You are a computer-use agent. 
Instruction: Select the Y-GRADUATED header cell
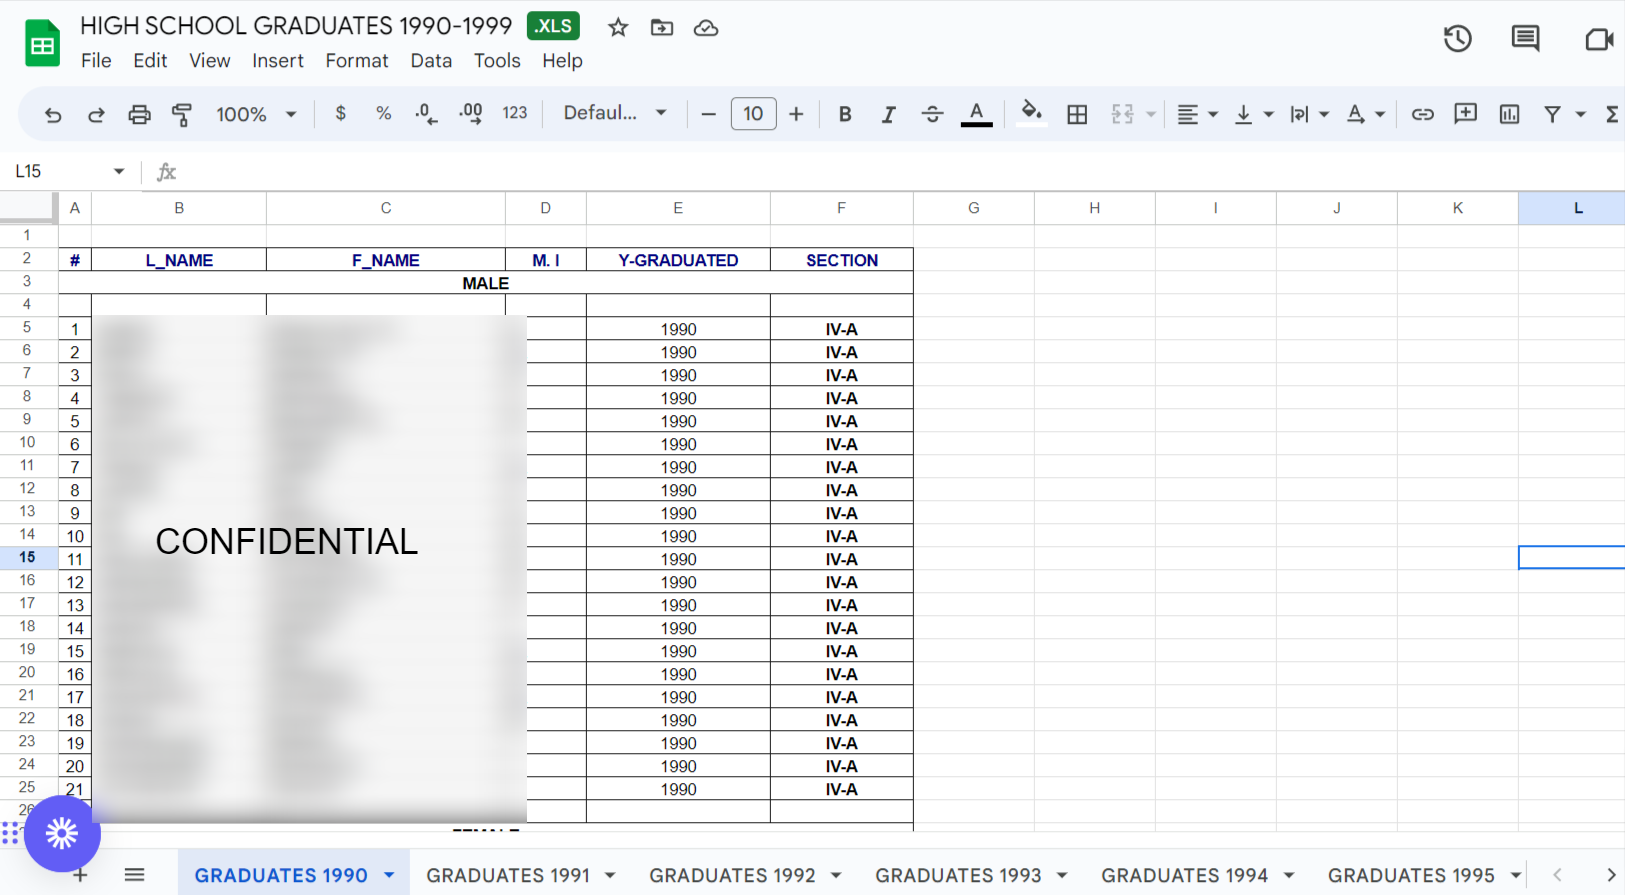coord(678,260)
